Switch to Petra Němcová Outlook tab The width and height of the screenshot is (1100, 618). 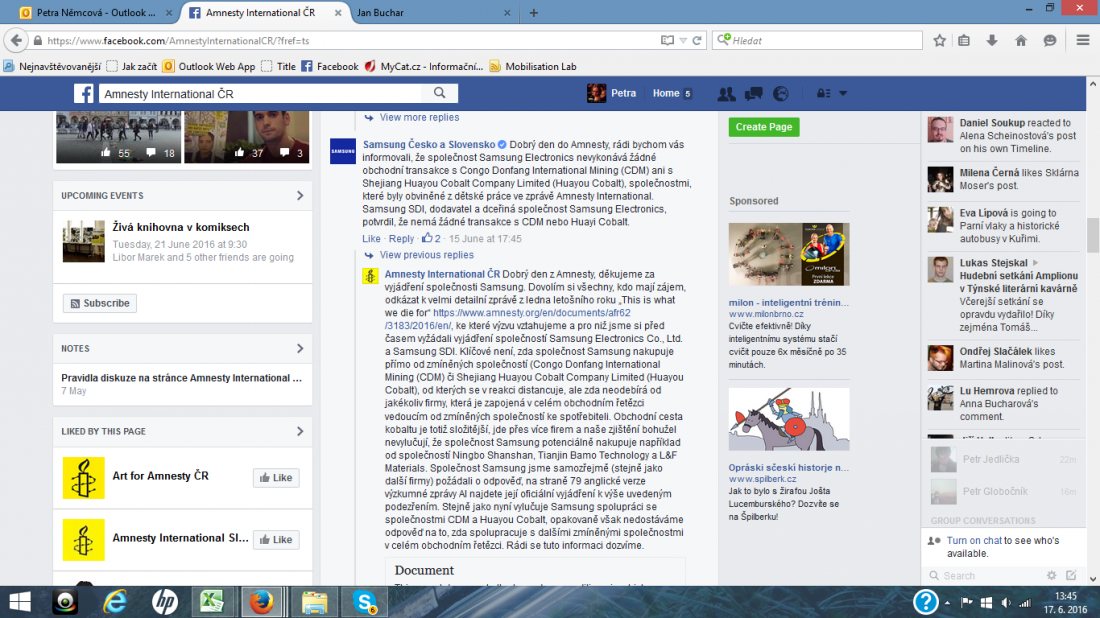click(96, 13)
